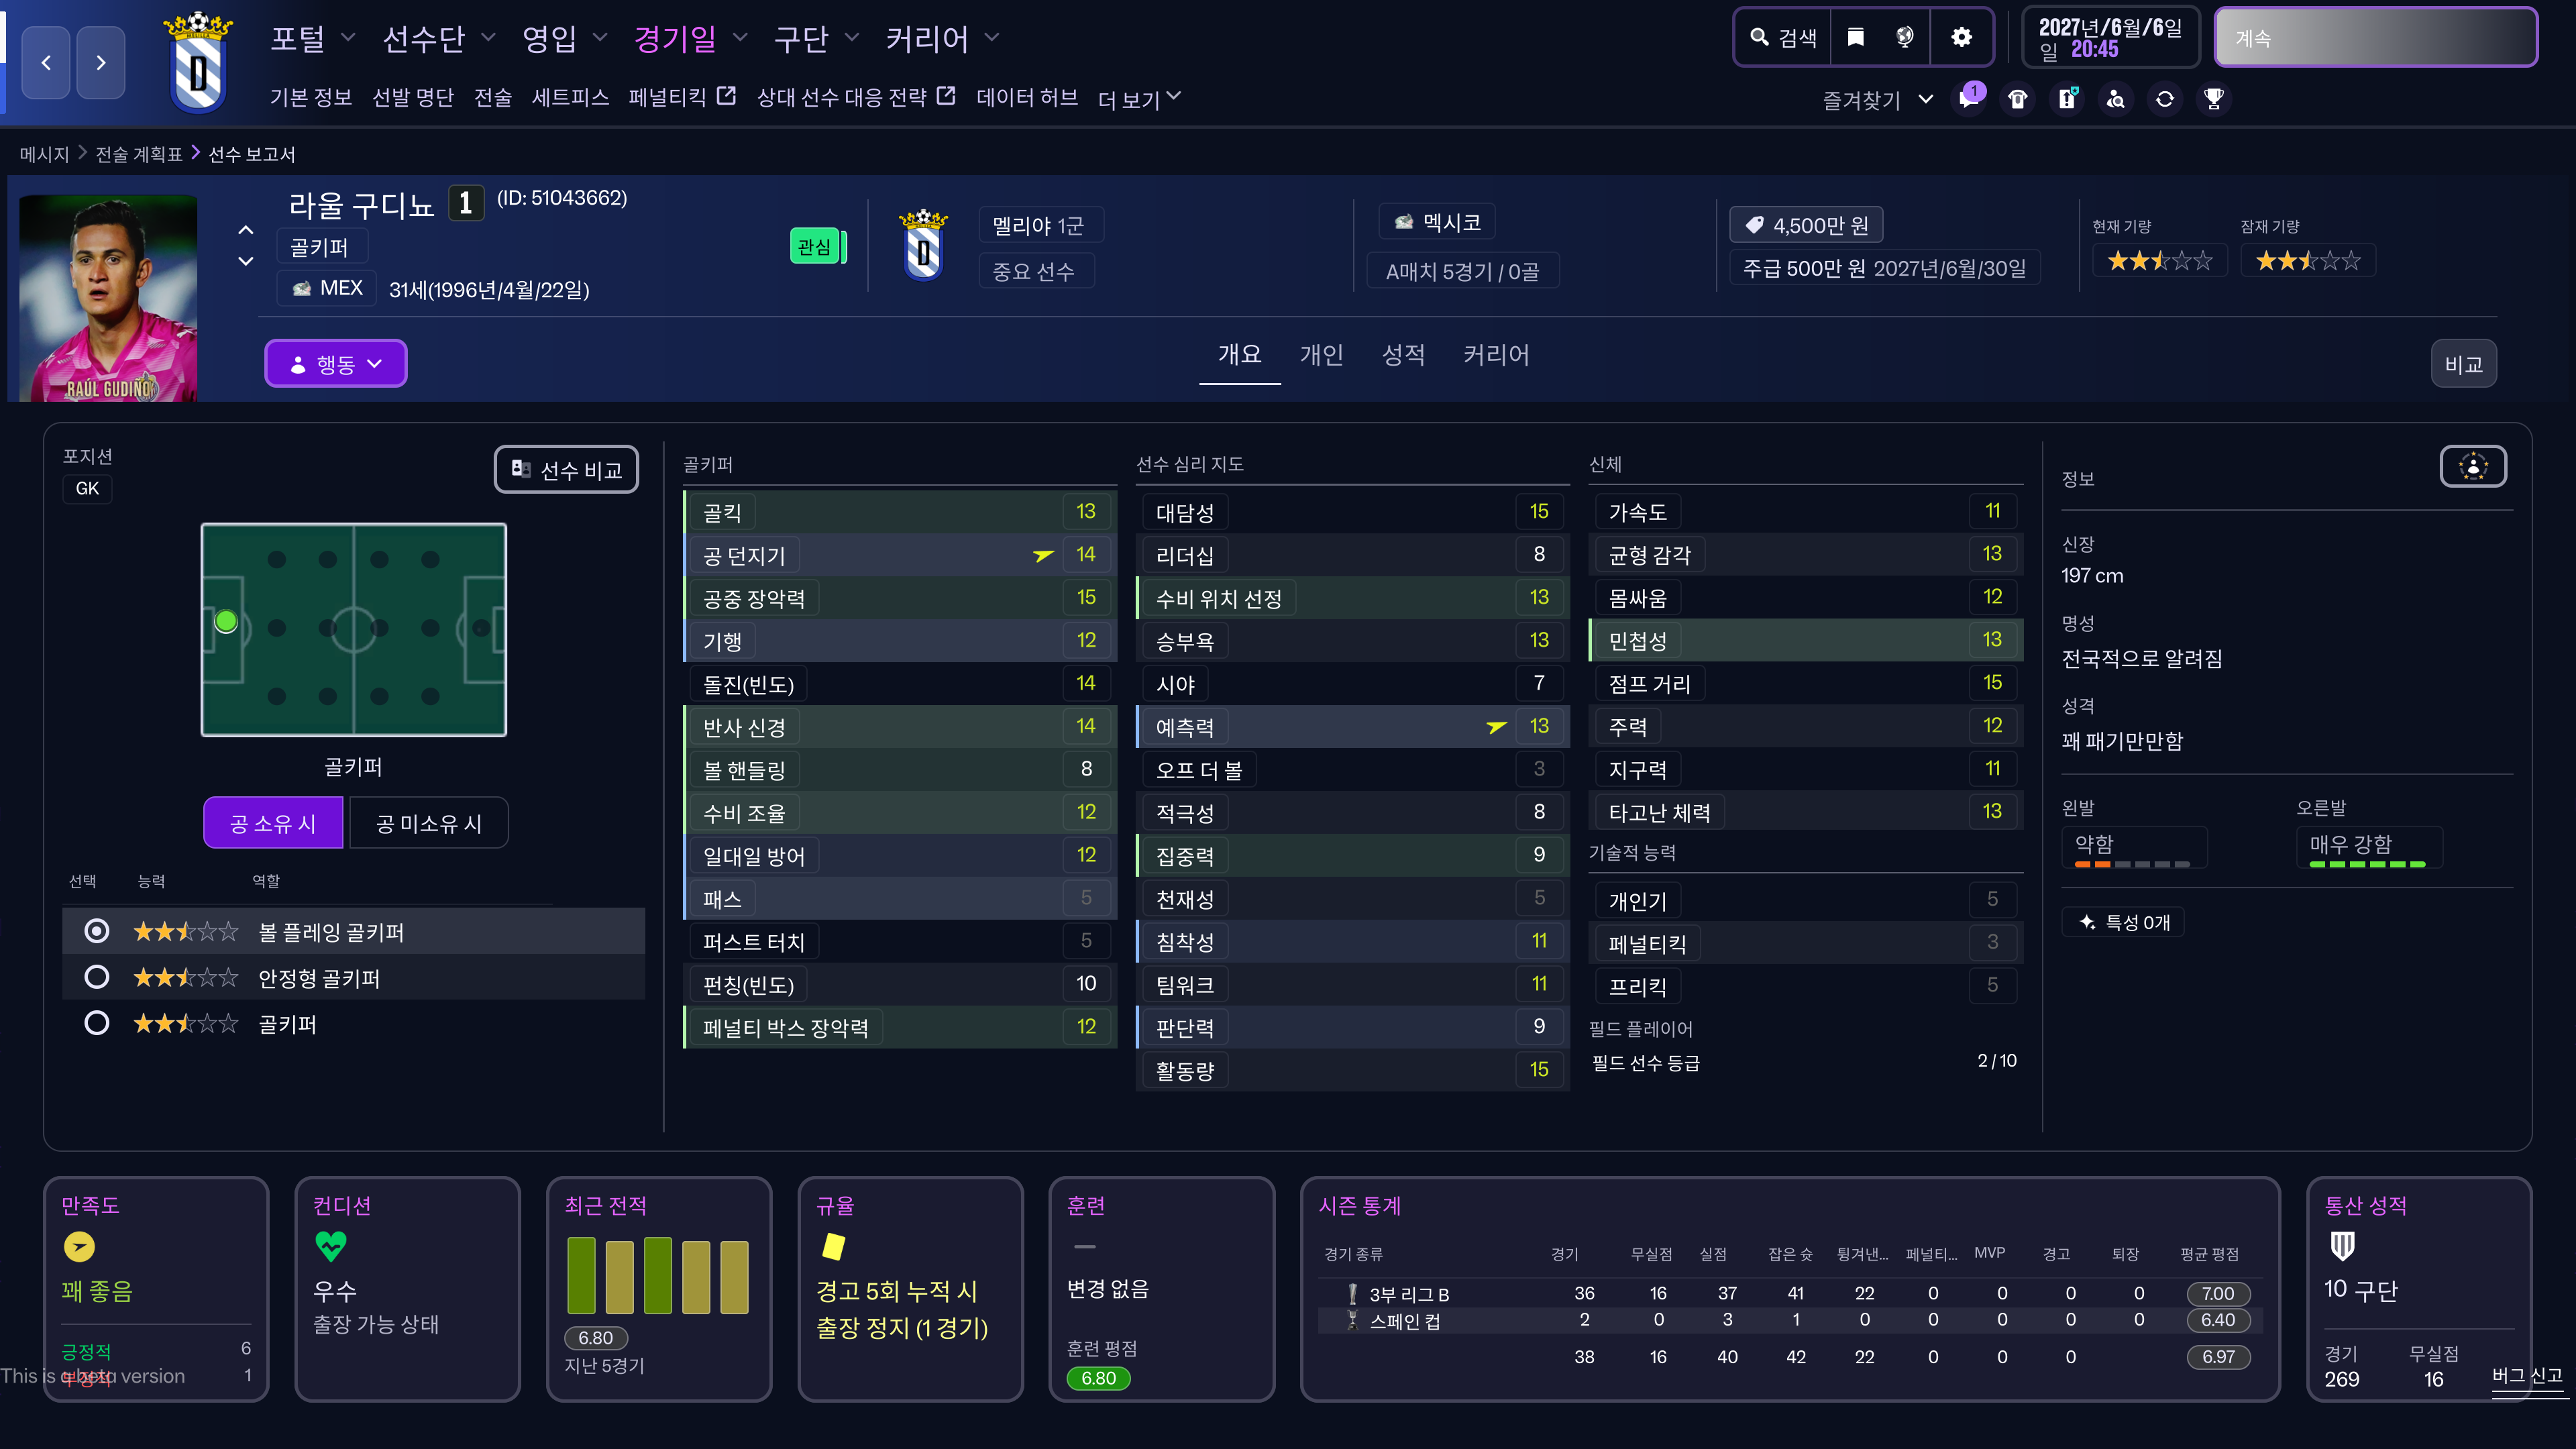Expand the 더 보기 menu
The height and width of the screenshot is (1449, 2576).
tap(1139, 98)
